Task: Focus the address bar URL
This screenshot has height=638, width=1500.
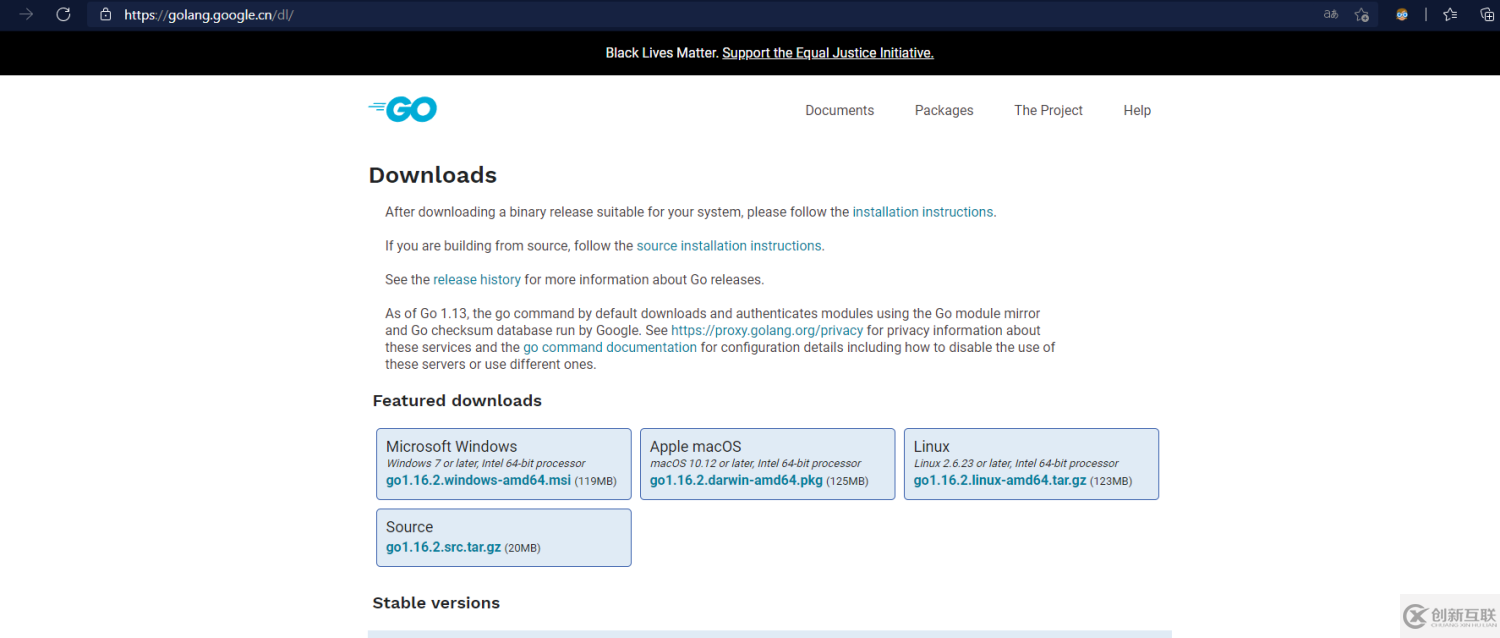Action: point(209,15)
